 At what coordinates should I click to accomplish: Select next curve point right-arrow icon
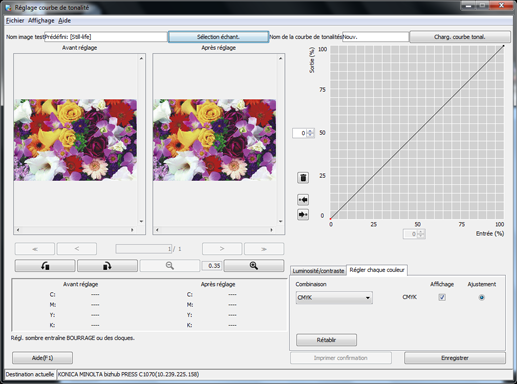pos(303,214)
